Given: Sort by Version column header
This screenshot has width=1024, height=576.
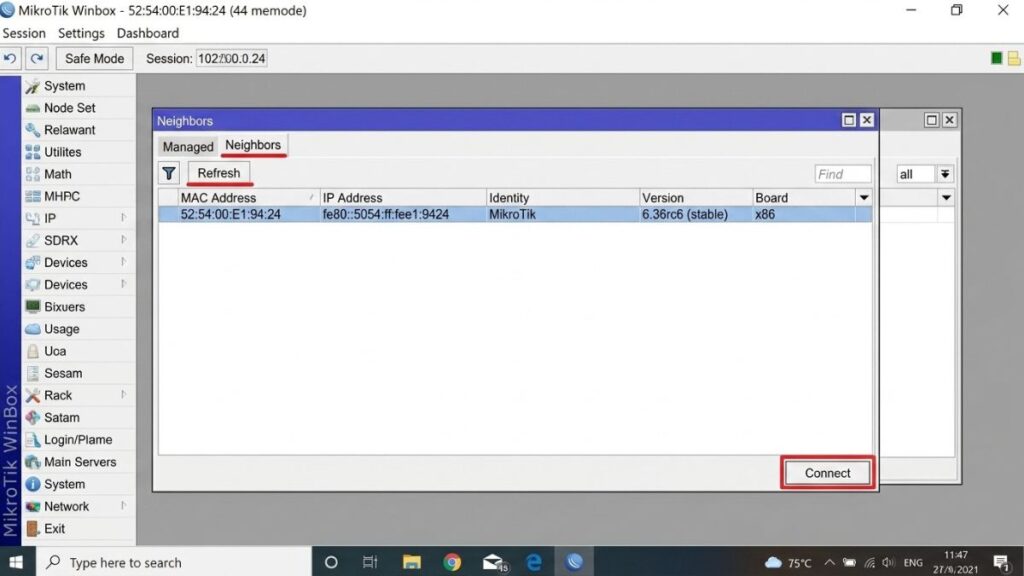Looking at the screenshot, I should (x=696, y=197).
